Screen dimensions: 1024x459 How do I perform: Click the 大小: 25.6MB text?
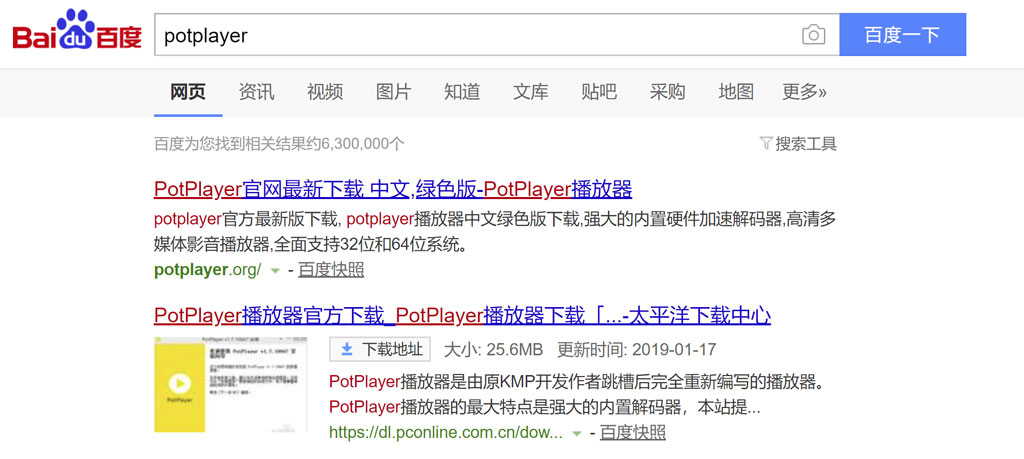point(493,349)
